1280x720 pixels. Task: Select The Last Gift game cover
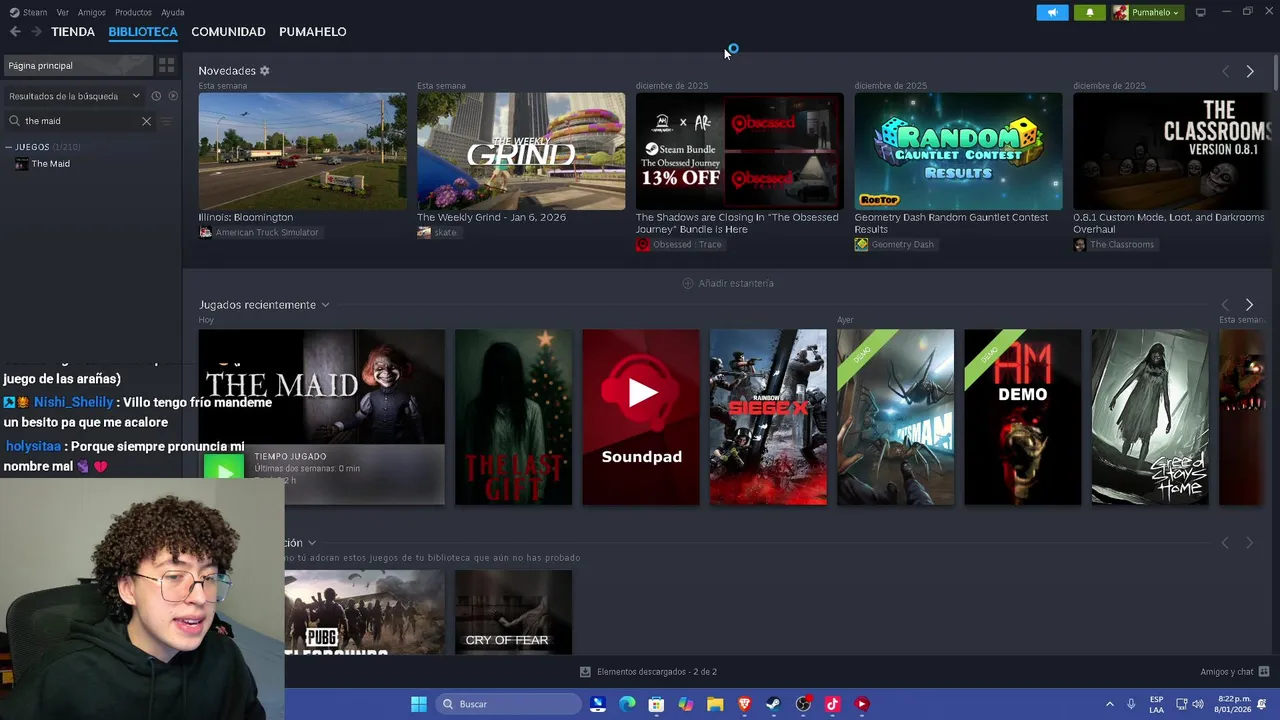click(x=513, y=417)
